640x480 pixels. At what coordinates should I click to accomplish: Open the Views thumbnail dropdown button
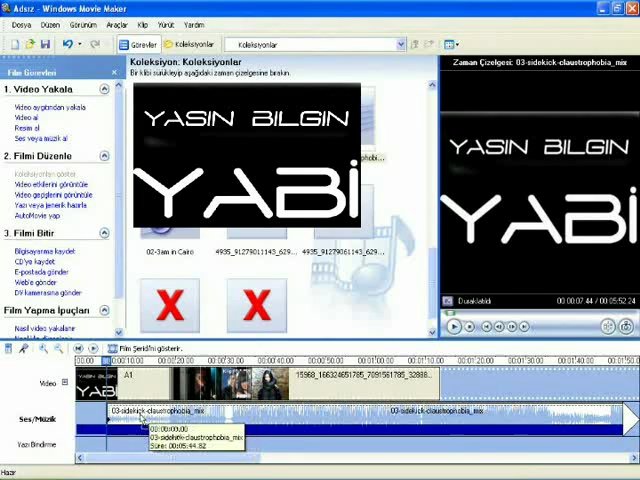[451, 44]
